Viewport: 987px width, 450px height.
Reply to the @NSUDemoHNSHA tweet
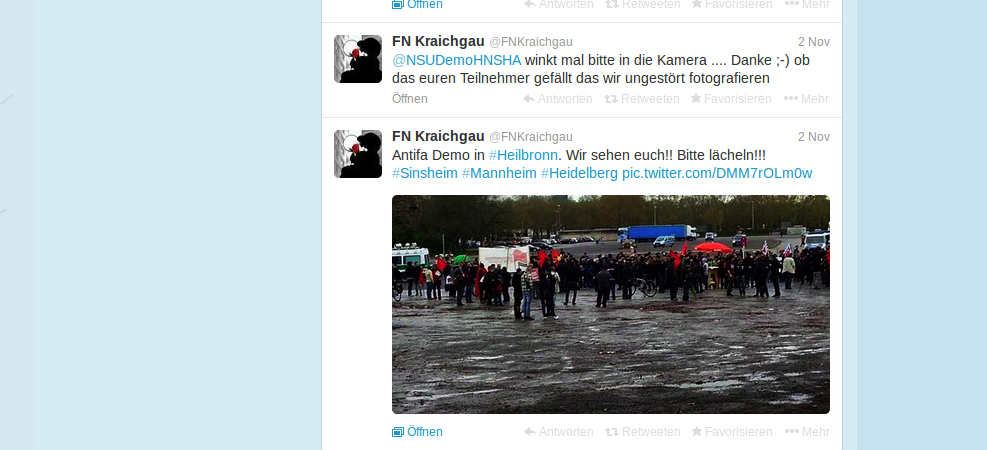coord(558,99)
